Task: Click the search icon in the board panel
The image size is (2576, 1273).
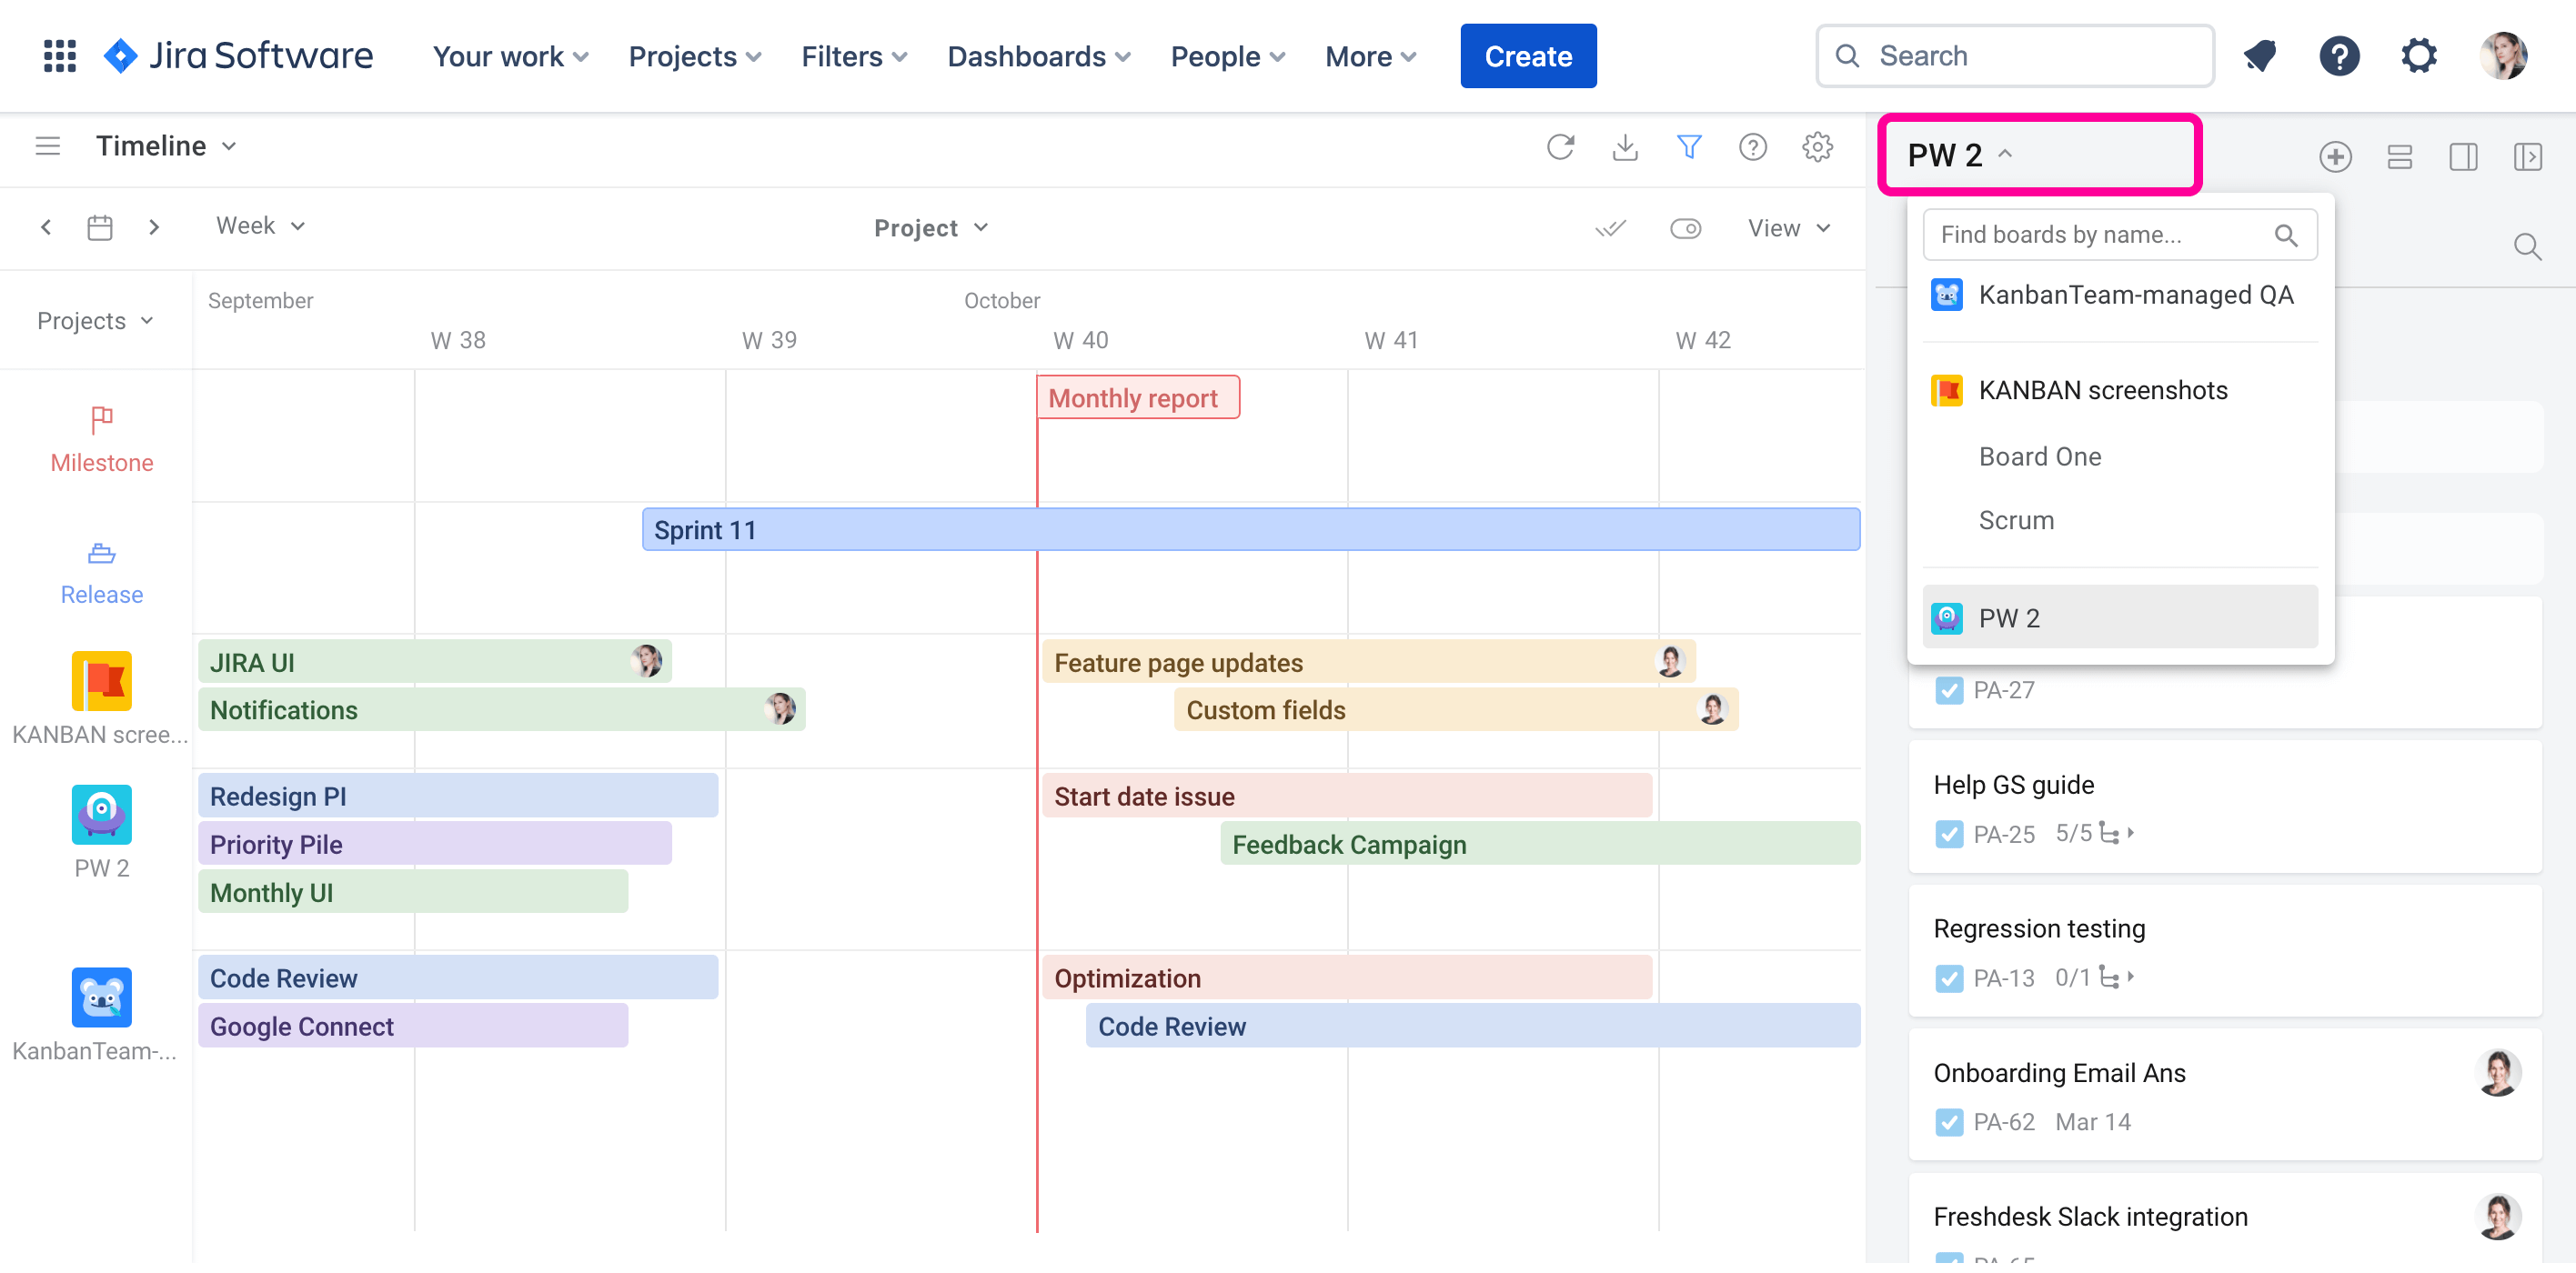Action: point(2528,246)
